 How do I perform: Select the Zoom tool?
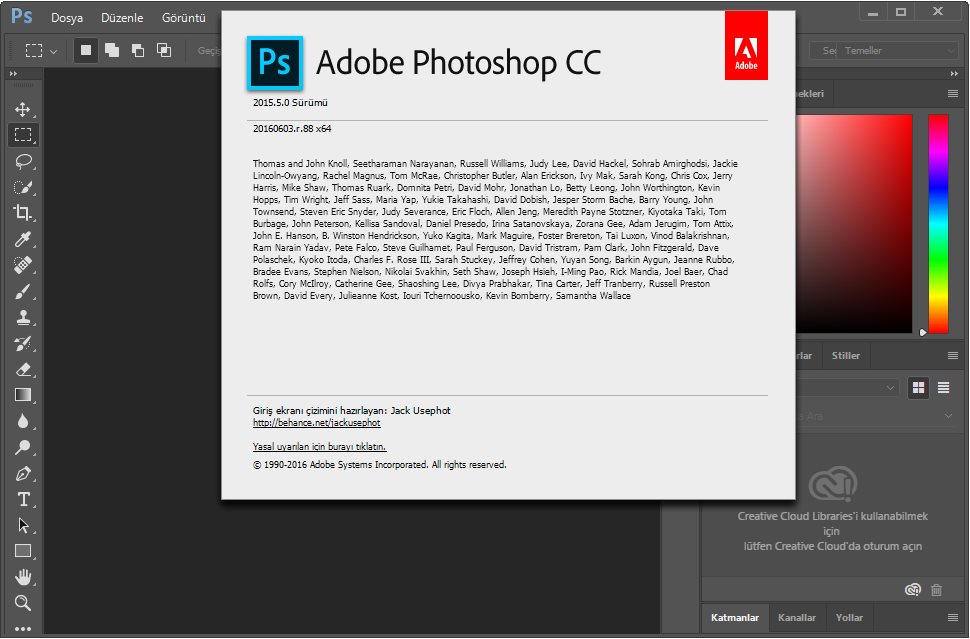[x=23, y=603]
